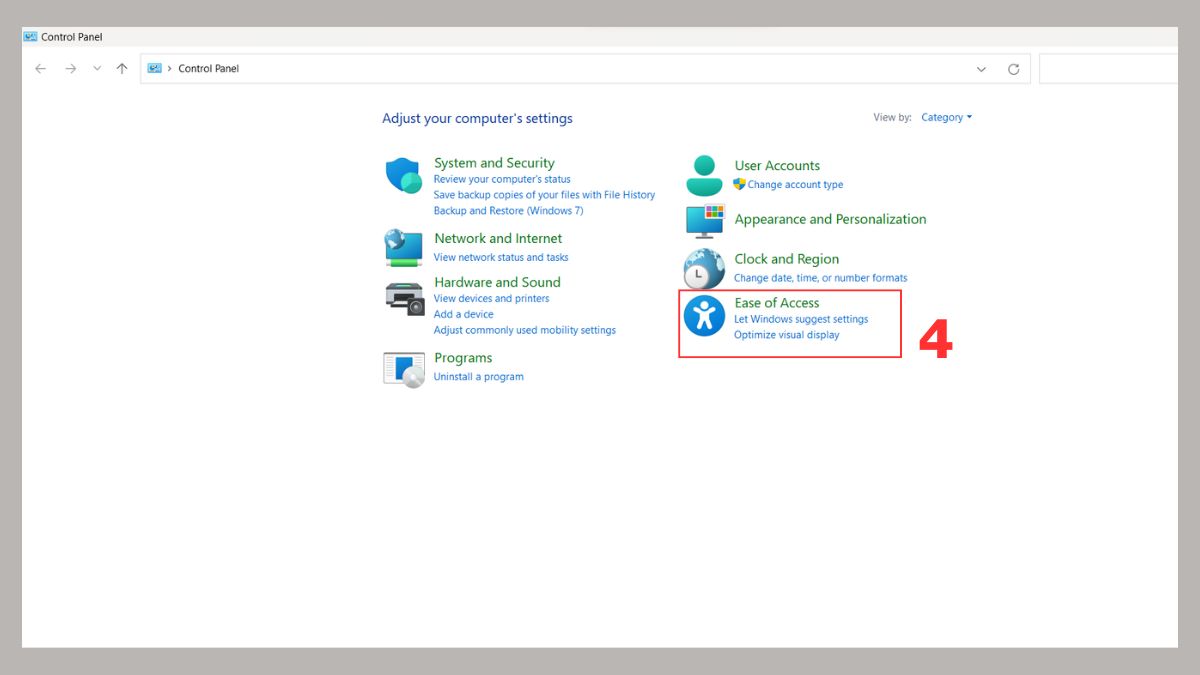This screenshot has width=1200, height=675.
Task: Click Let Windows suggest settings
Action: pyautogui.click(x=801, y=319)
